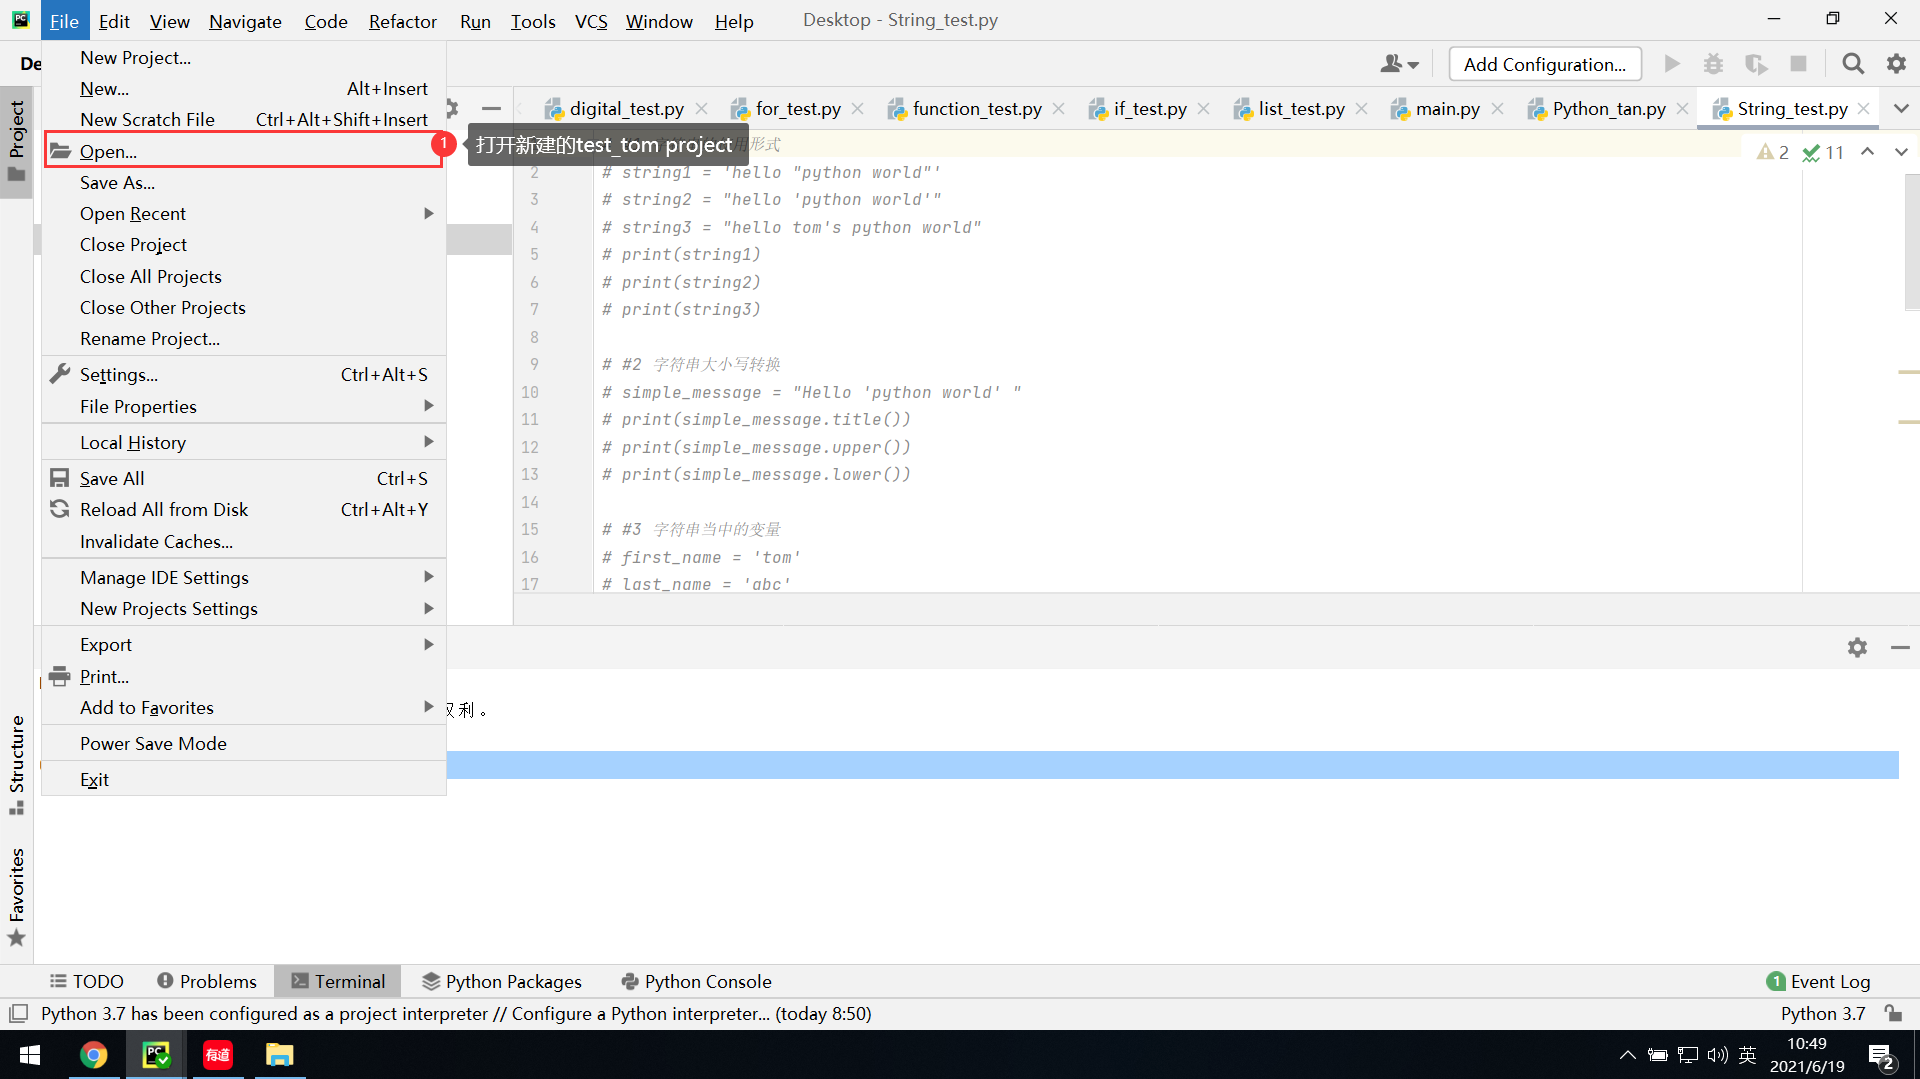This screenshot has width=1920, height=1079.
Task: Open the VCS menu
Action: (x=590, y=21)
